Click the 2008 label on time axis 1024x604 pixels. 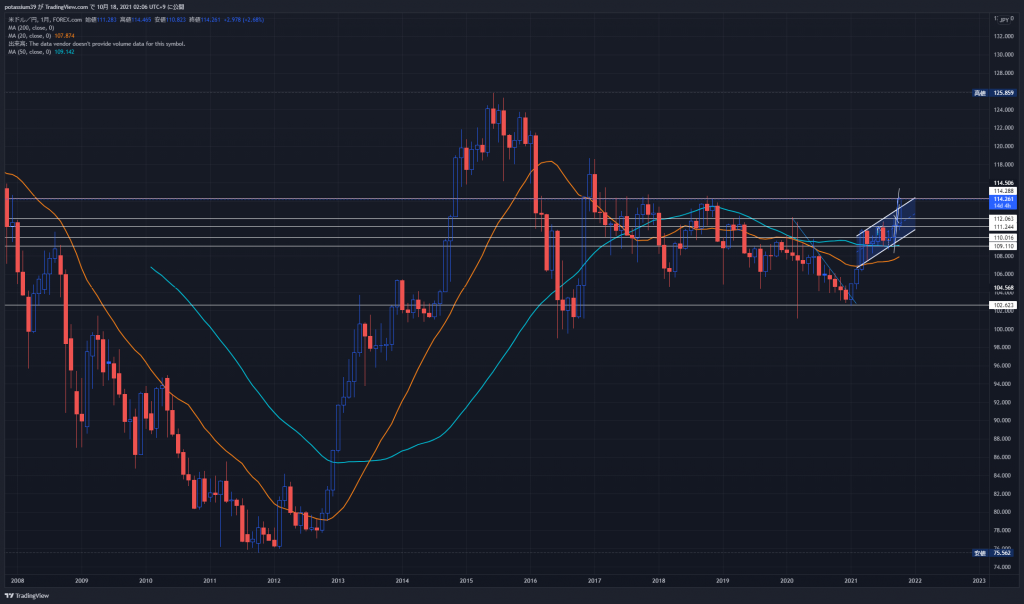(x=17, y=579)
